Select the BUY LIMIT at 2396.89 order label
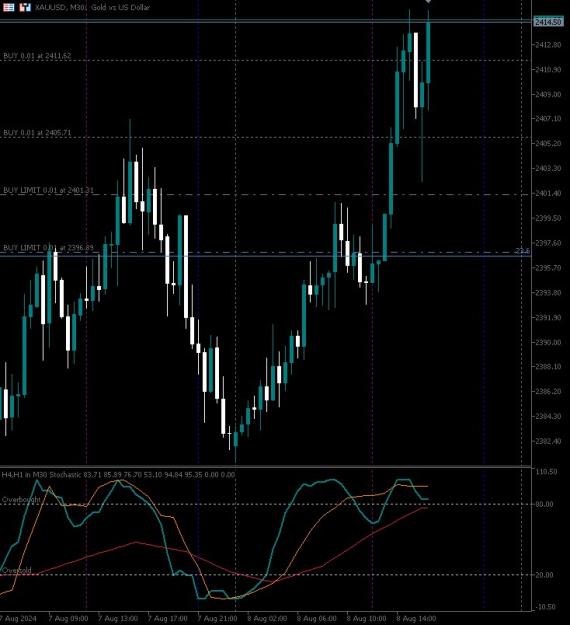The width and height of the screenshot is (570, 625). coord(48,248)
